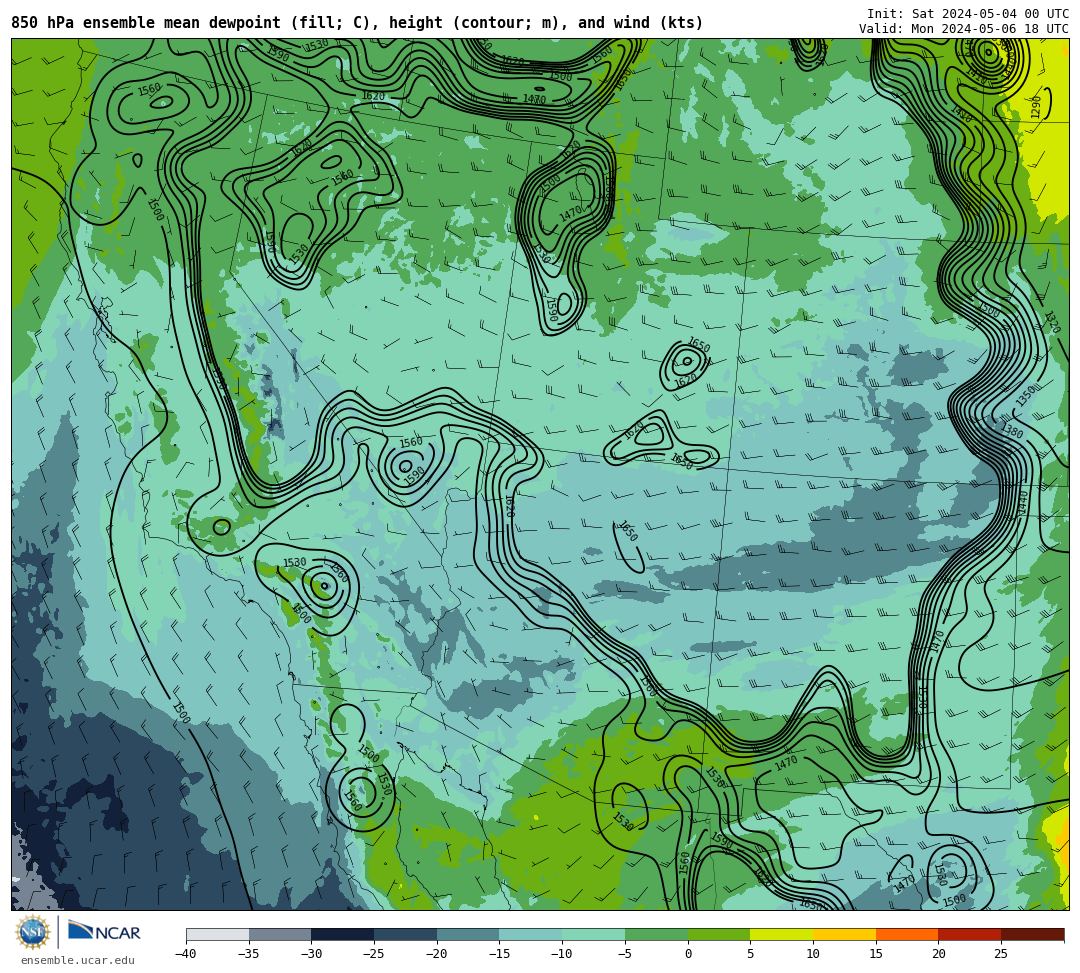Click the 5 to 10 yellow-green swatch
This screenshot has height=973, width=1080.
click(782, 934)
